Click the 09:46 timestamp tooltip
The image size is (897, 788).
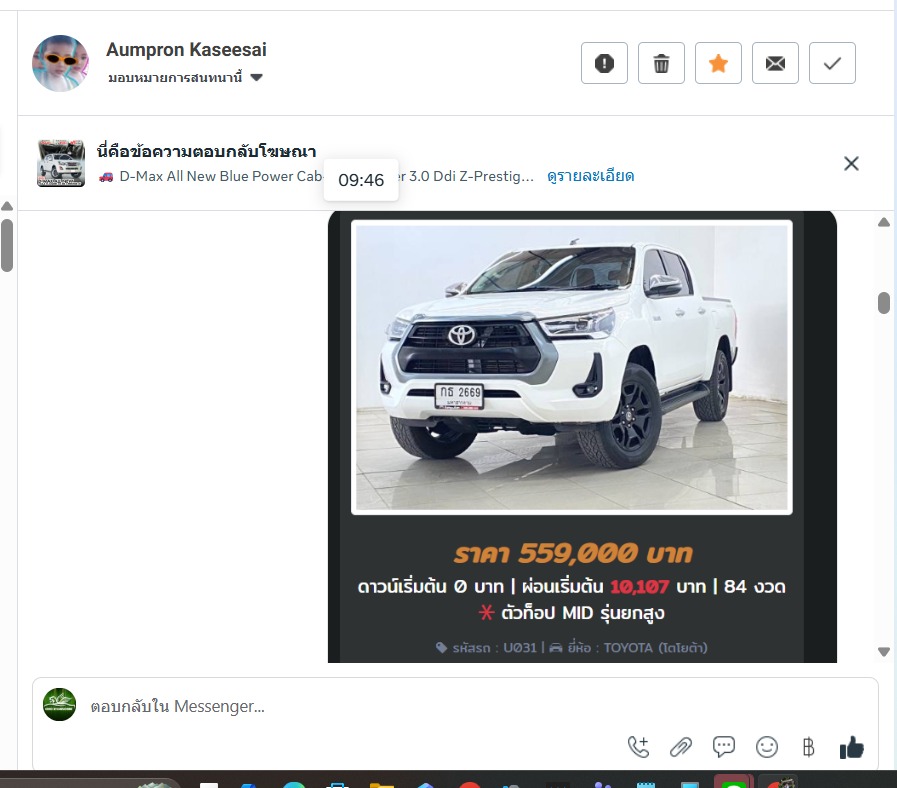(361, 180)
